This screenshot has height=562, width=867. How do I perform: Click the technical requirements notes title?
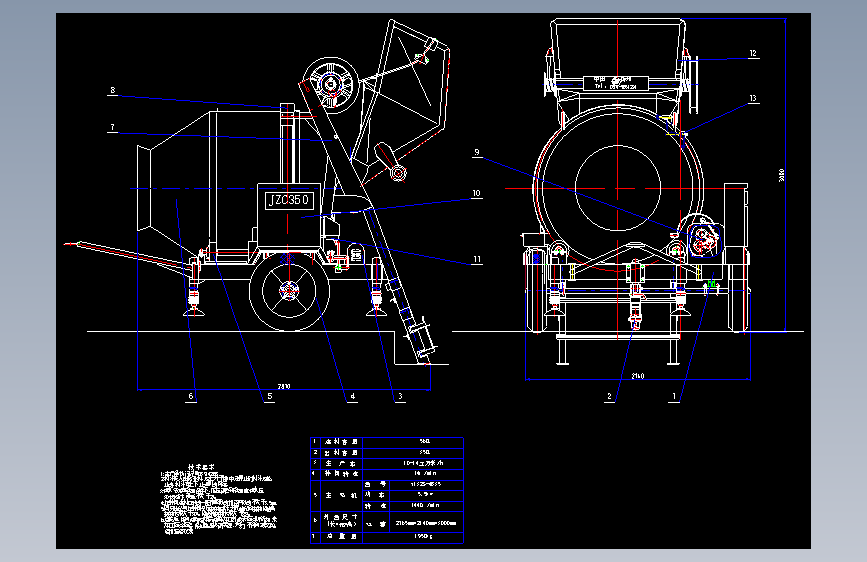(202, 467)
